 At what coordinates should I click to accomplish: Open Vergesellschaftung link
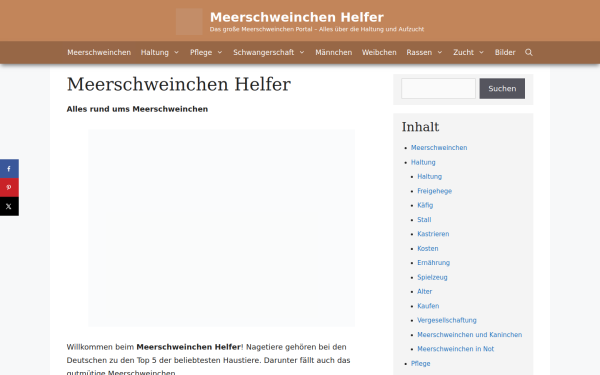447,320
